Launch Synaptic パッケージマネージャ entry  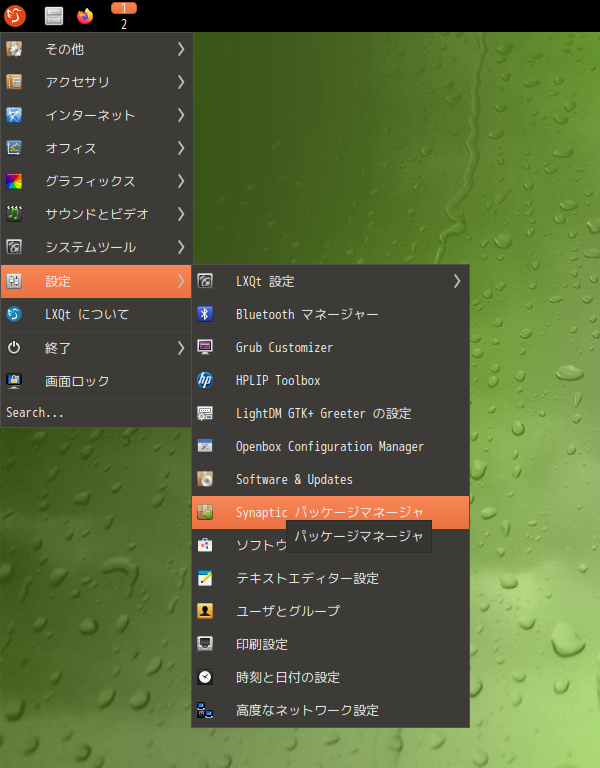pyautogui.click(x=330, y=512)
